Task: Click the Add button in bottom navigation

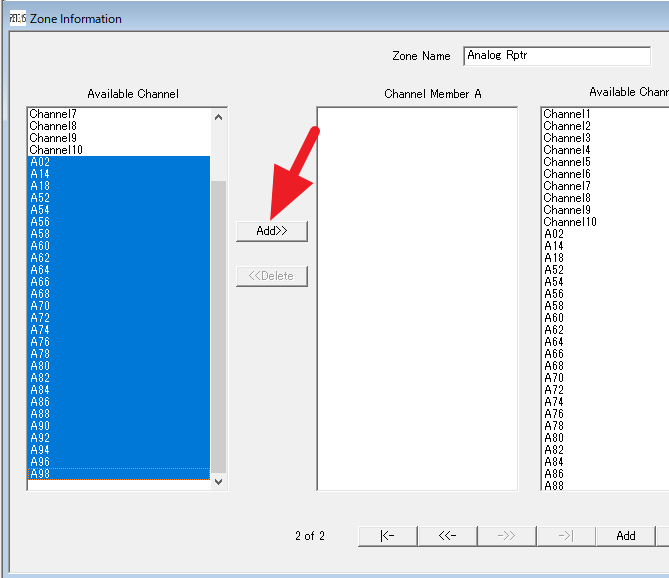Action: coord(625,536)
